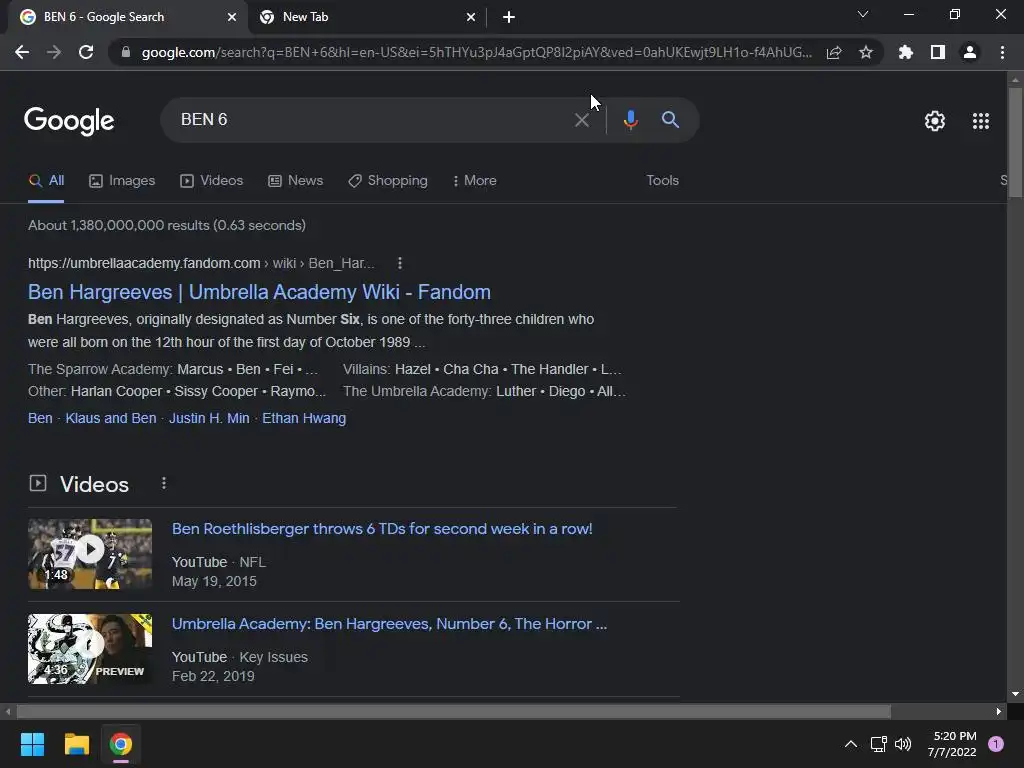The width and height of the screenshot is (1024, 768).
Task: Toggle the Chrome side panel
Action: (938, 52)
